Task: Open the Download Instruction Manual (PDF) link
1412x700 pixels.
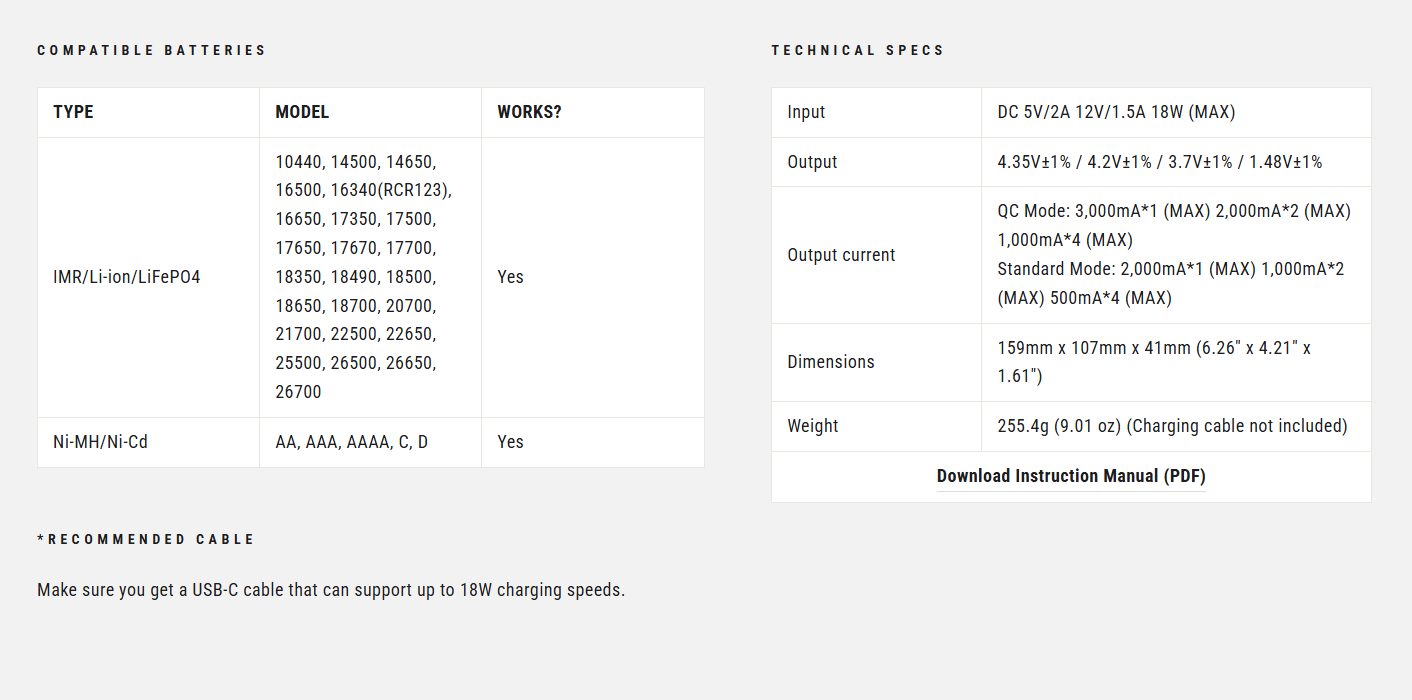Action: coord(1071,476)
